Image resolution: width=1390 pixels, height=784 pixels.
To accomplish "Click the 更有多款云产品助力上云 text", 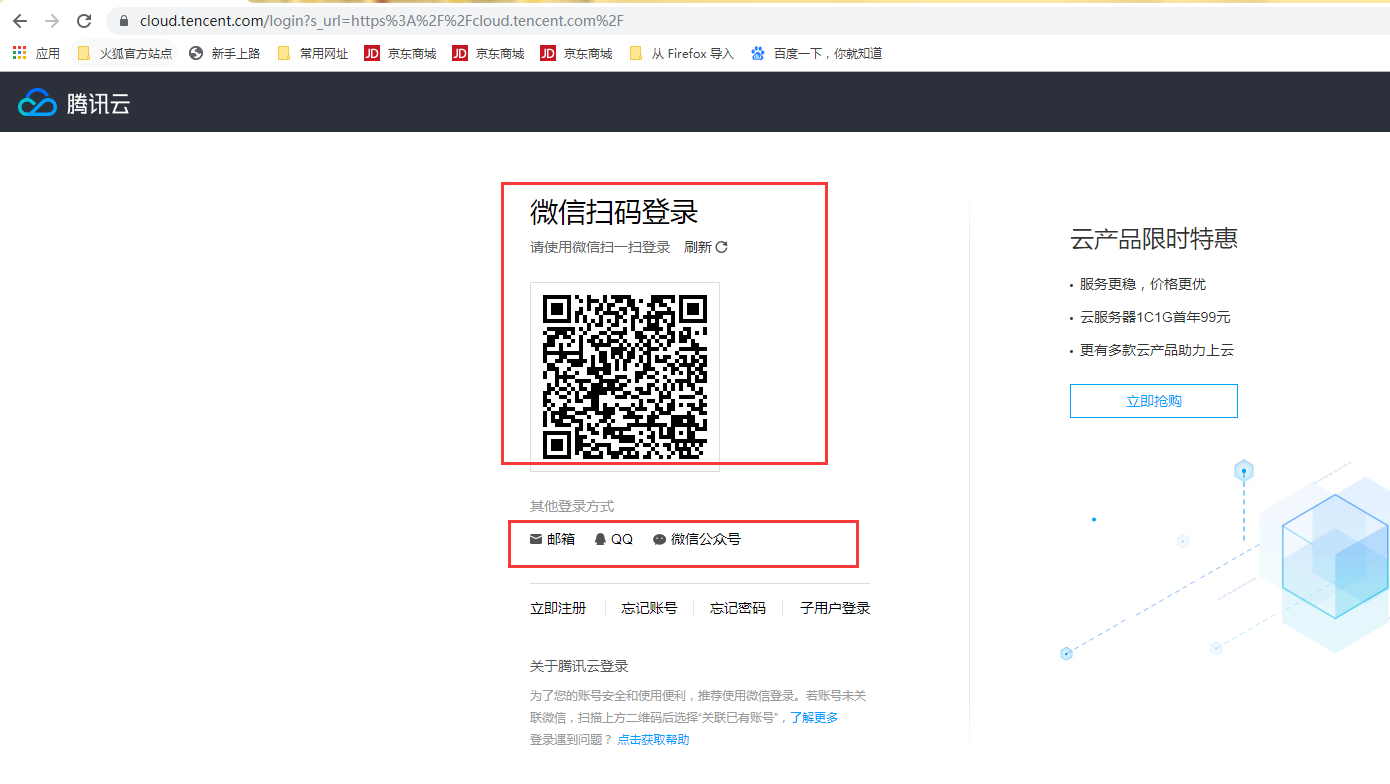I will tap(1157, 350).
